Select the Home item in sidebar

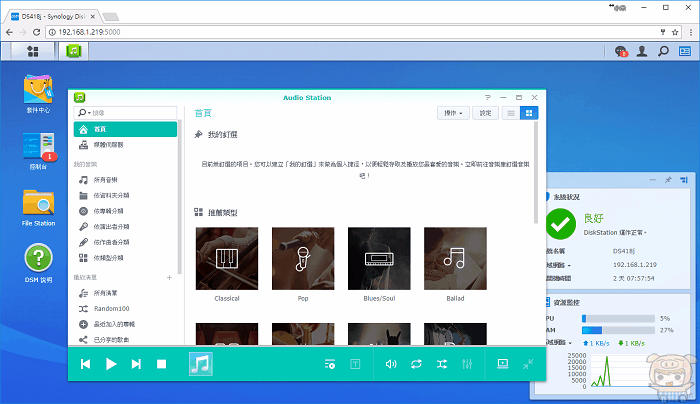point(125,129)
